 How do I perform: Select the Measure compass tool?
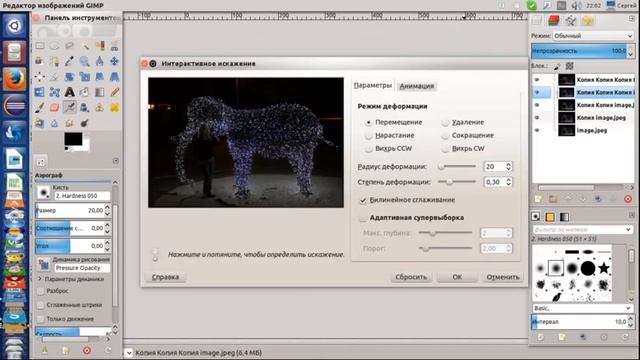click(x=100, y=61)
